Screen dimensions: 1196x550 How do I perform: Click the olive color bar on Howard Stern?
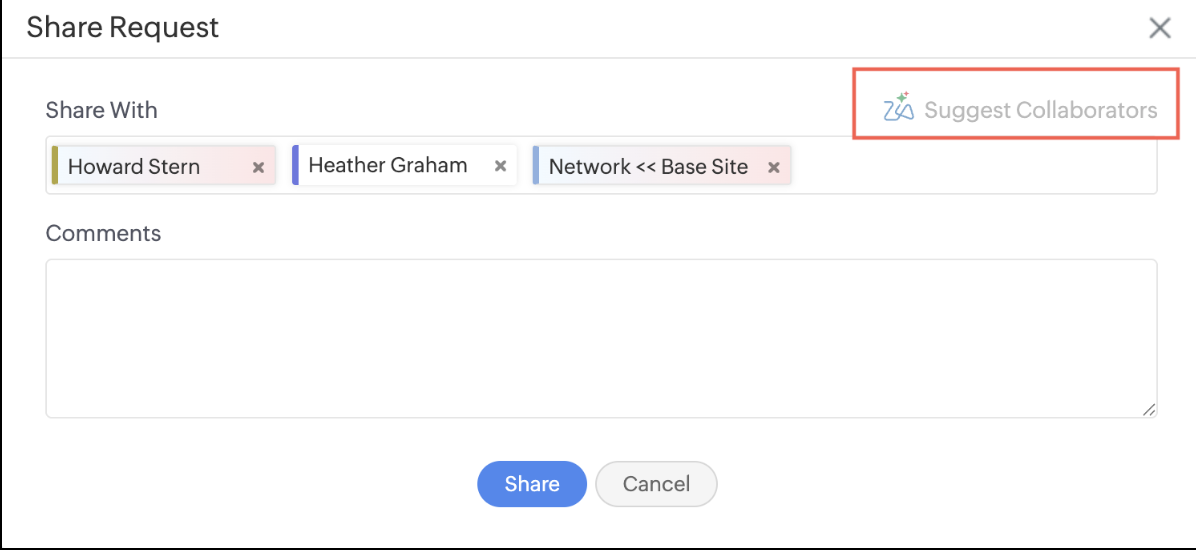[x=55, y=166]
